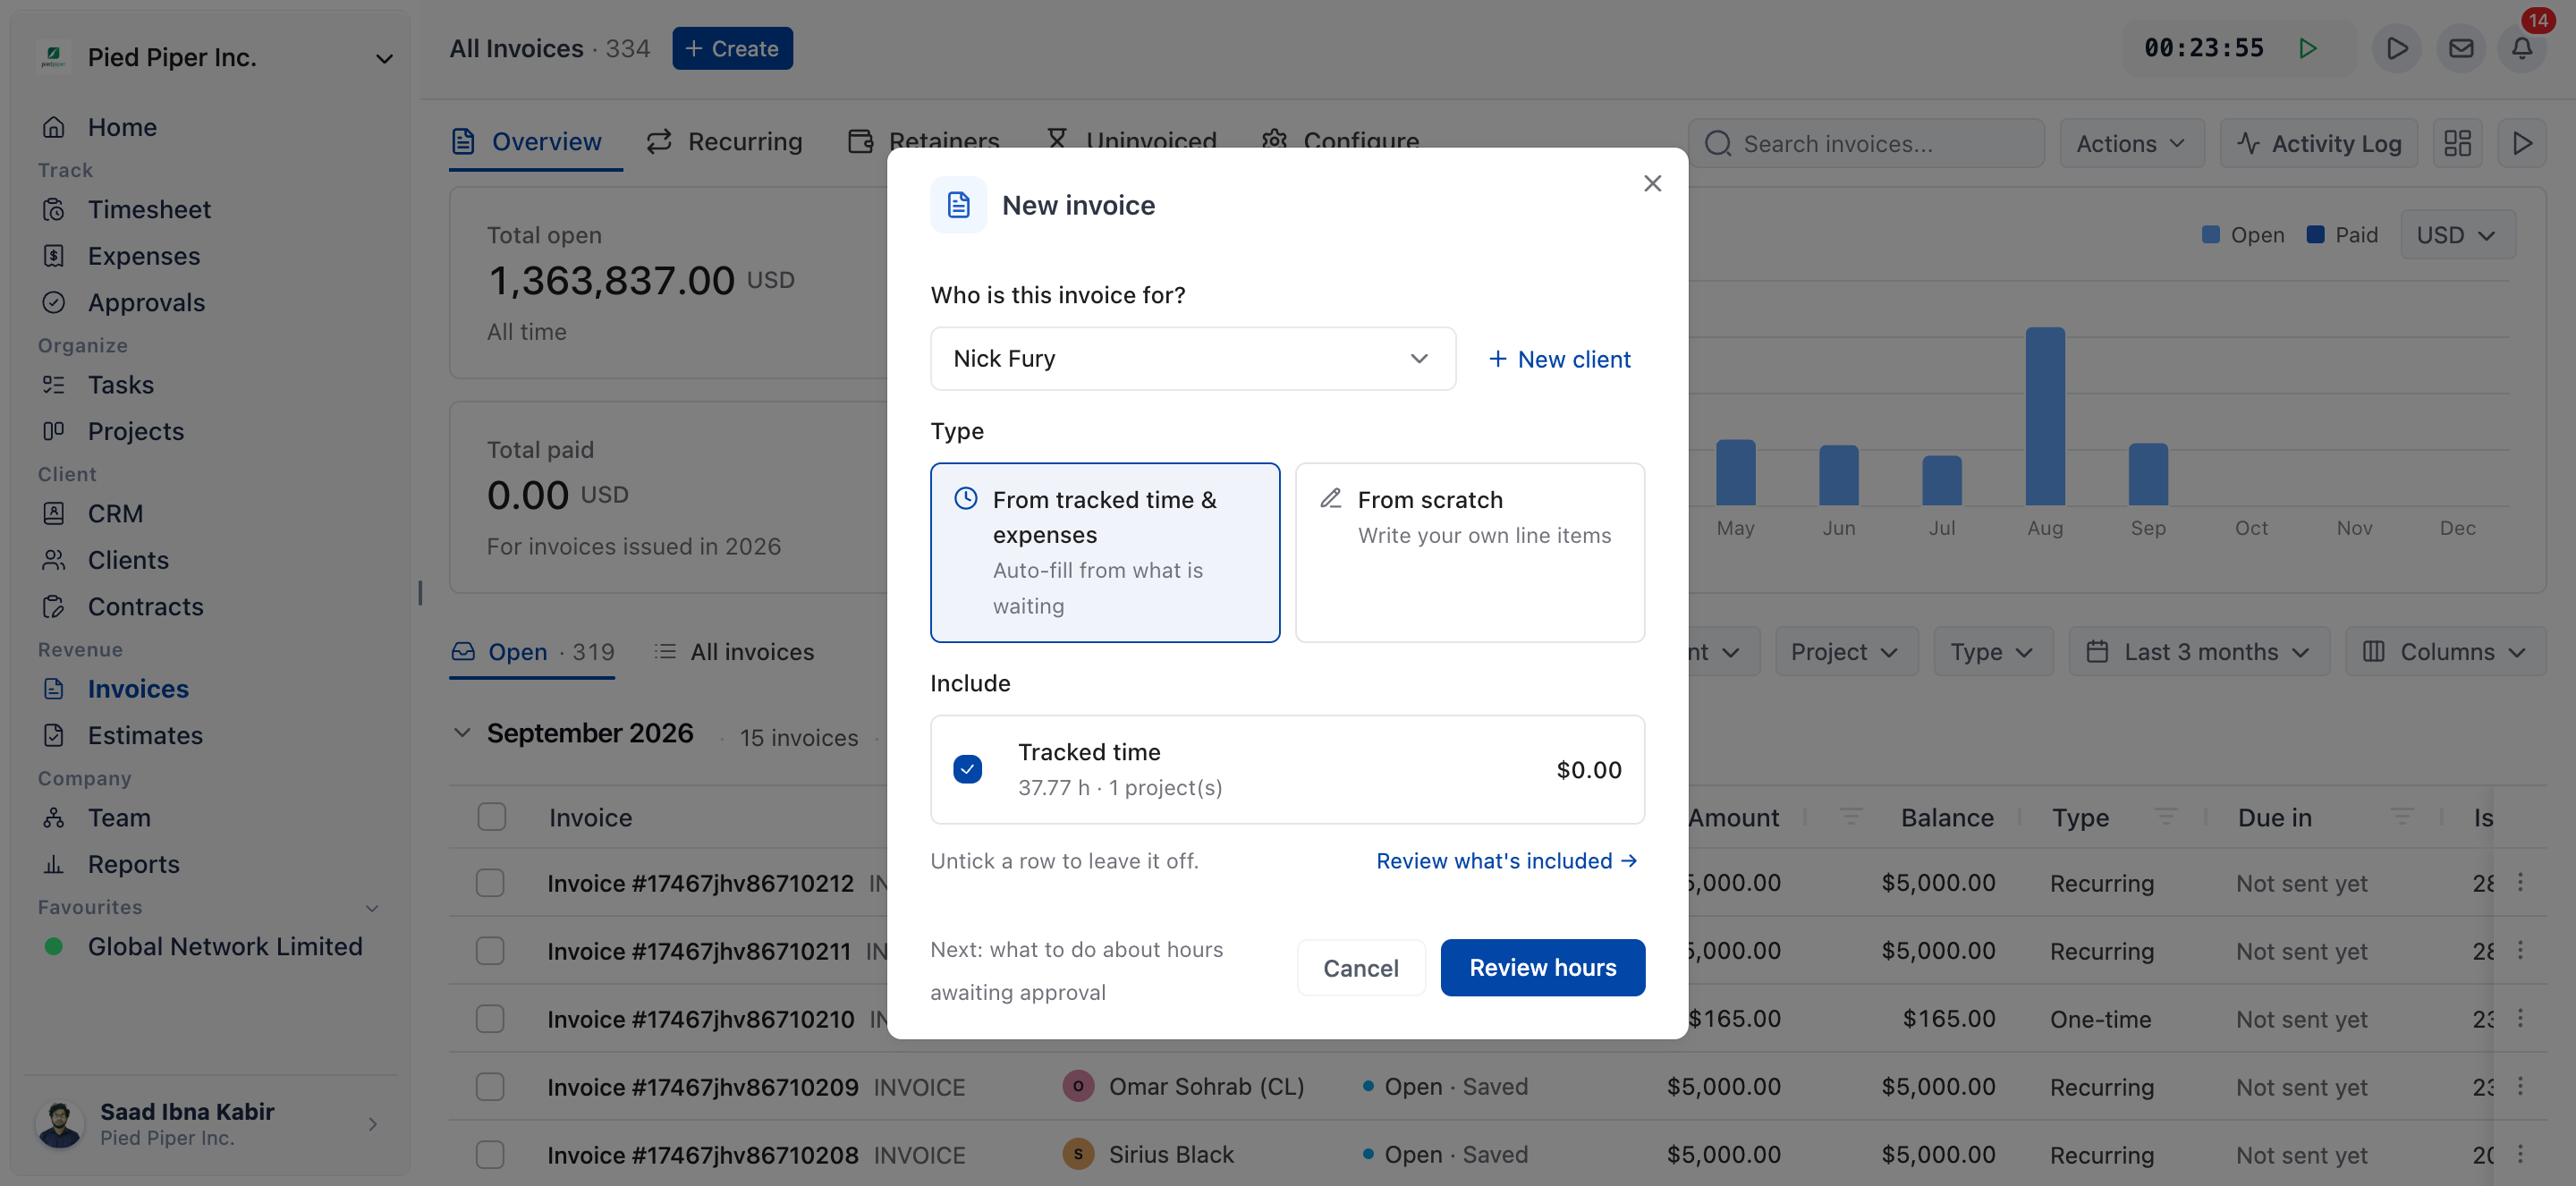Switch to grid layout view icon
The height and width of the screenshot is (1186, 2576).
tap(2457, 143)
